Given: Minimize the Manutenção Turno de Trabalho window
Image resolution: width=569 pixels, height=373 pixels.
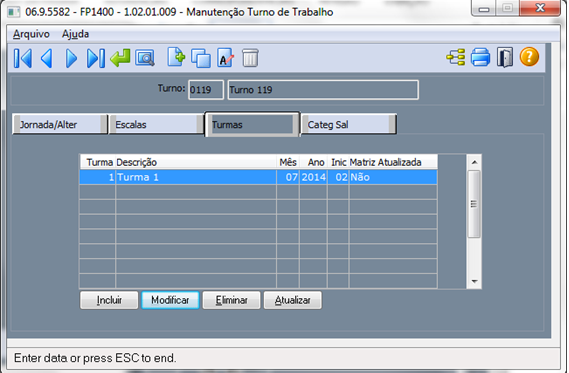Looking at the screenshot, I should pyautogui.click(x=484, y=9).
